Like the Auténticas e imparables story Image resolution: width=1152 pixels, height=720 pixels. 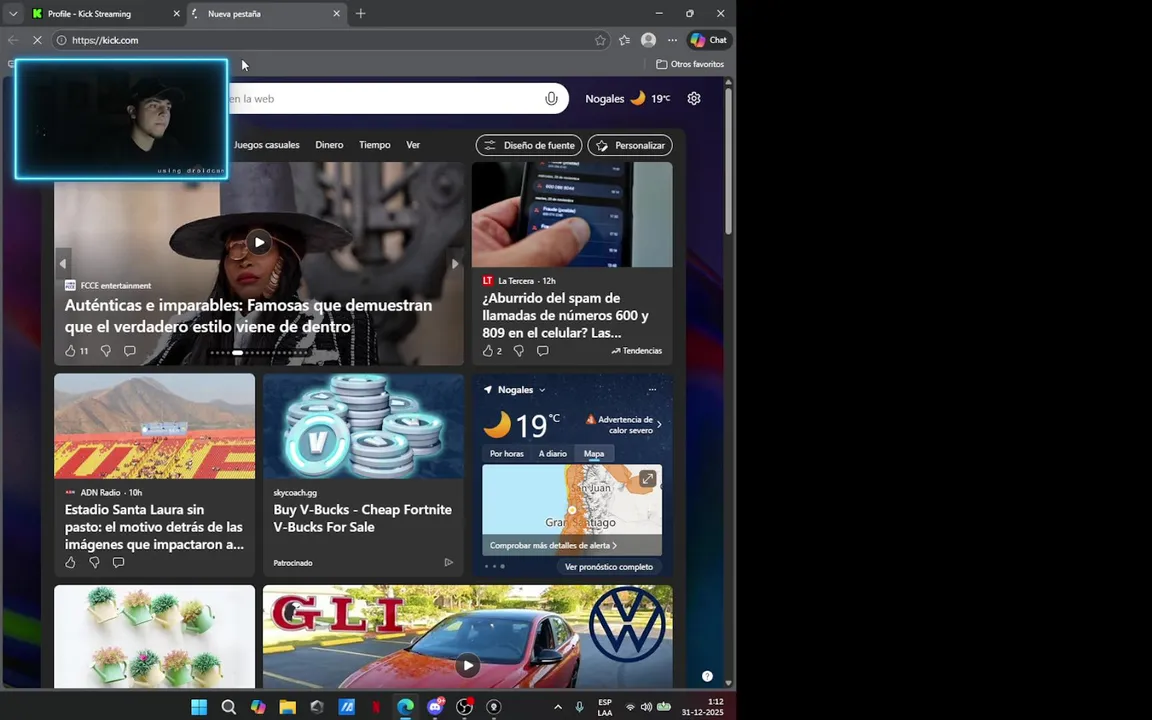pyautogui.click(x=71, y=350)
